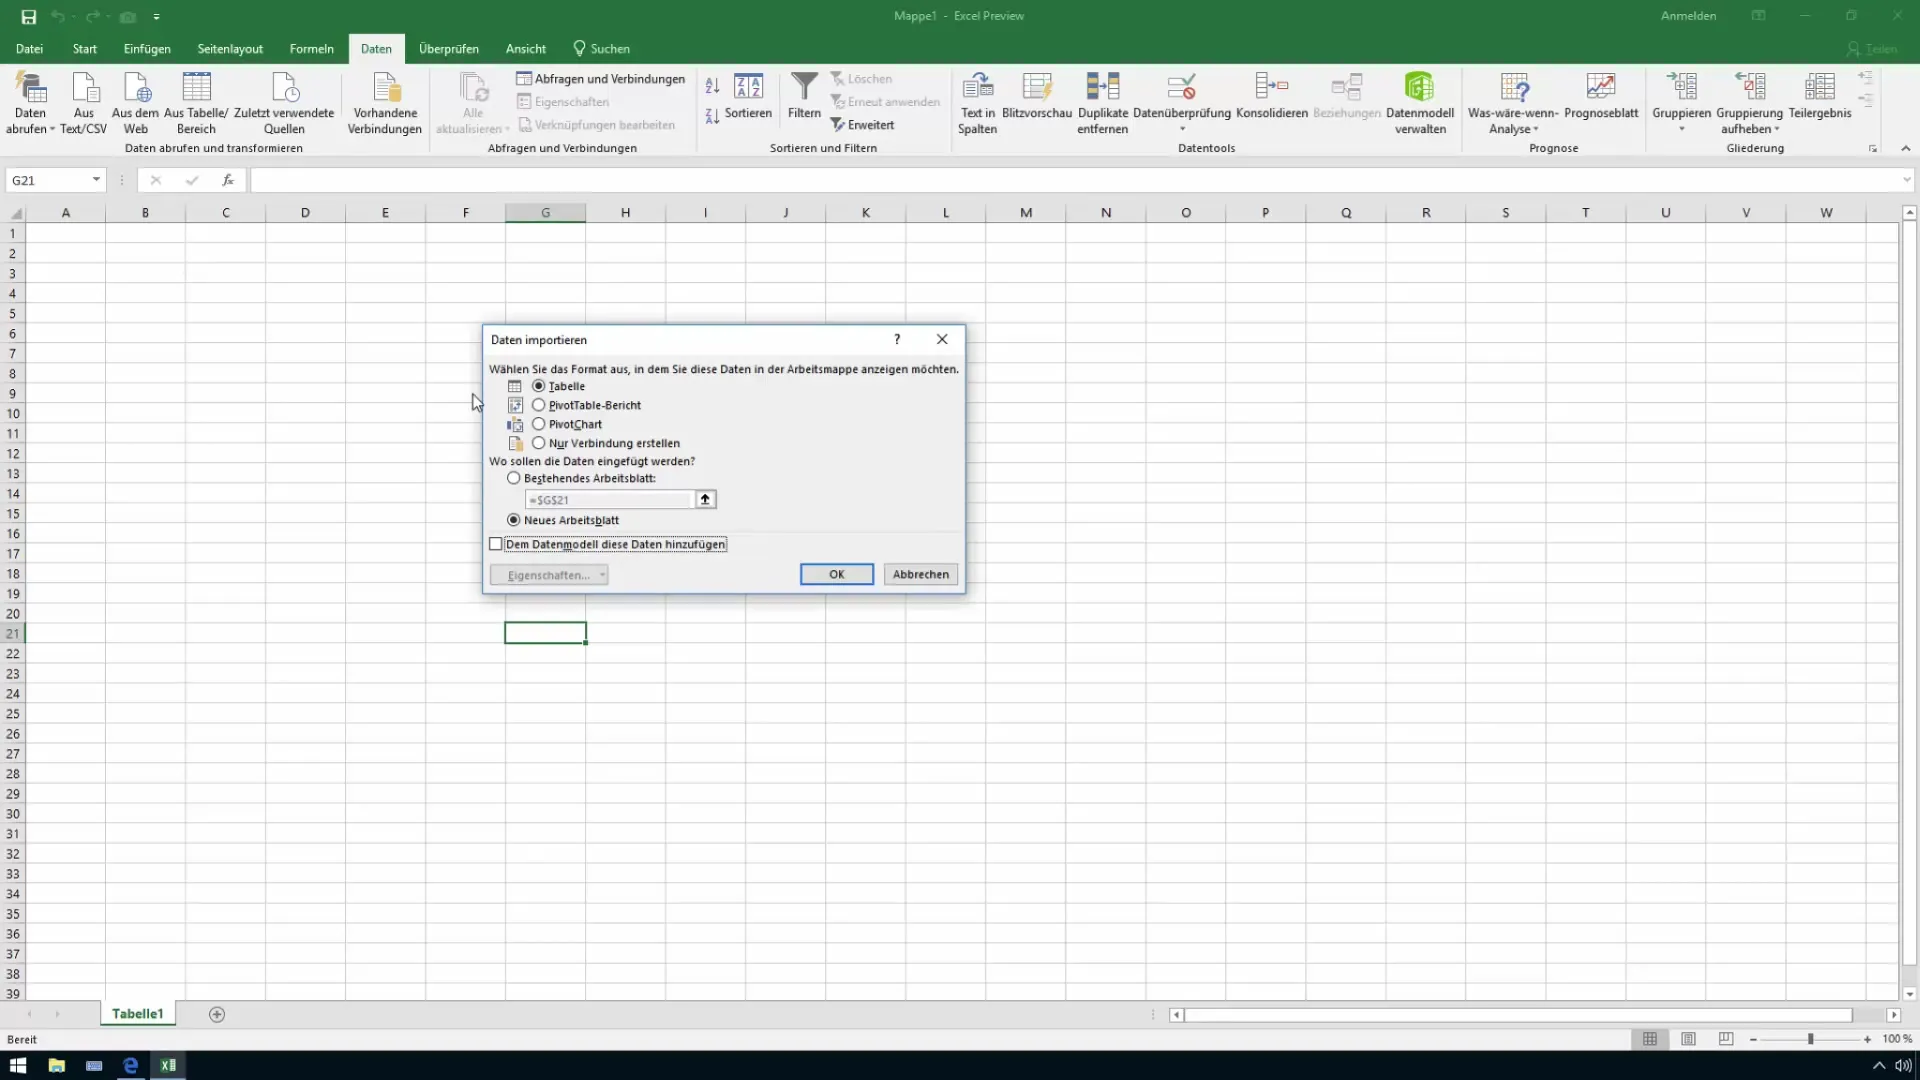Switch to the Ansicht tab
Image resolution: width=1920 pixels, height=1080 pixels.
click(x=526, y=49)
